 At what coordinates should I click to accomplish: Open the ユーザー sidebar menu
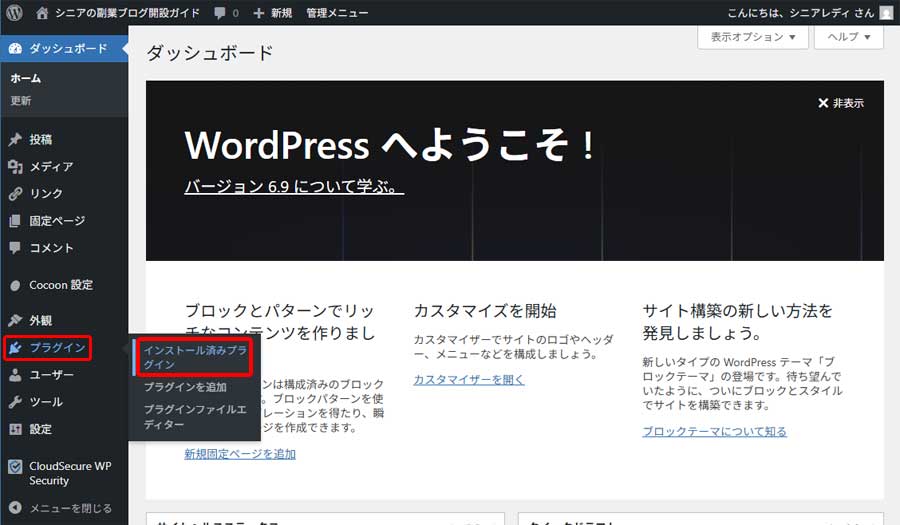(x=52, y=375)
